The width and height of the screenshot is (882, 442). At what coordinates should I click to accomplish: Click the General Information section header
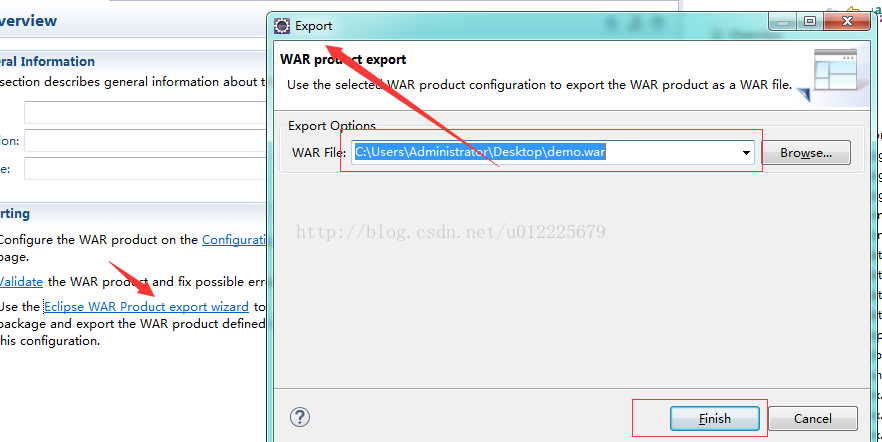pos(47,61)
